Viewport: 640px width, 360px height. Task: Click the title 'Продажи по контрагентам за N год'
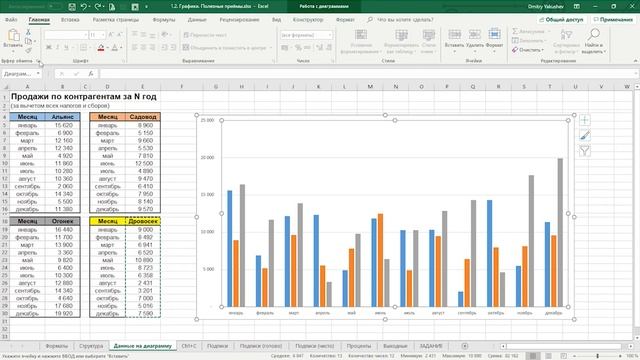84,97
